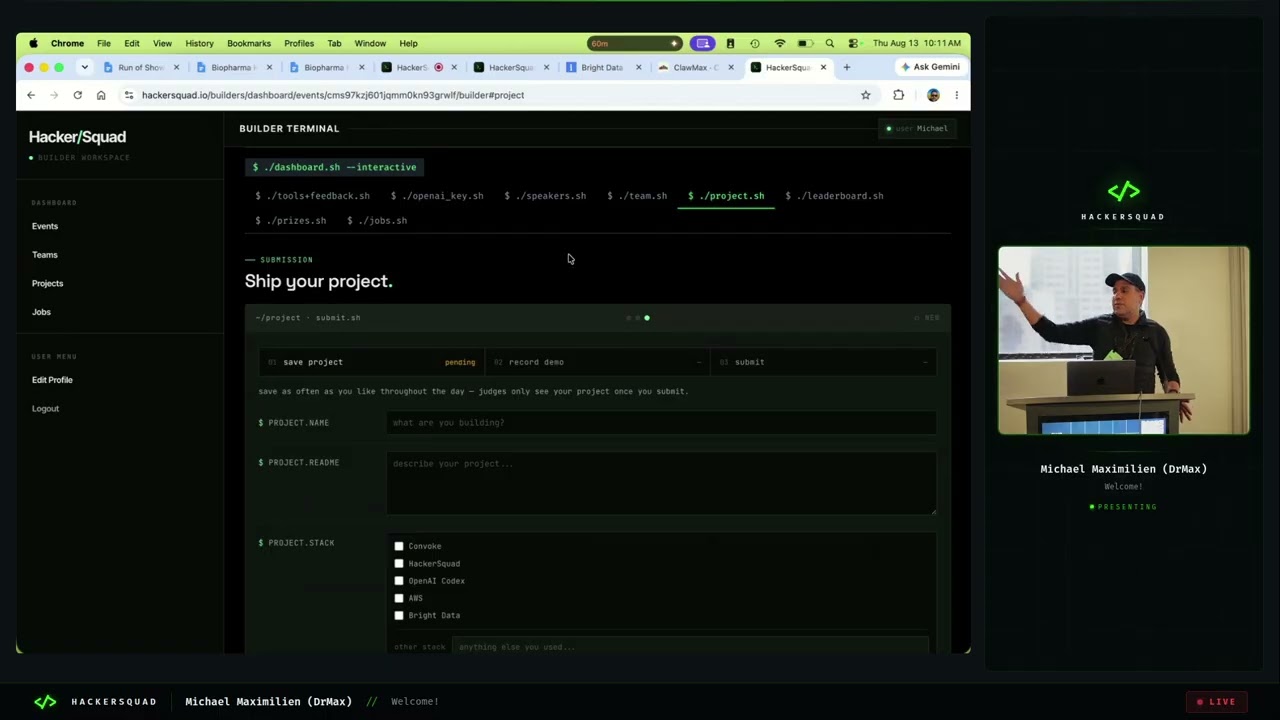Open the ./jobs.sh tab

coord(377,220)
